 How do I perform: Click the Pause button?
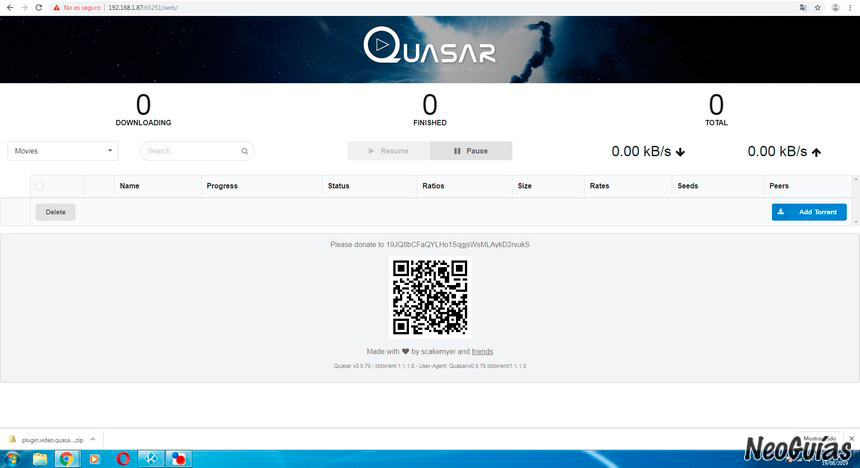click(471, 151)
